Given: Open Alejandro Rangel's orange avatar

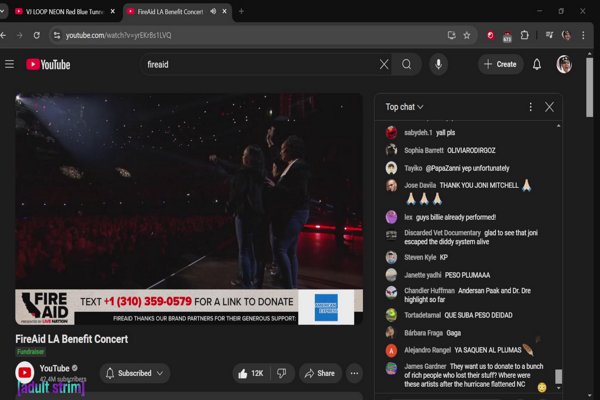Looking at the screenshot, I should (391, 350).
